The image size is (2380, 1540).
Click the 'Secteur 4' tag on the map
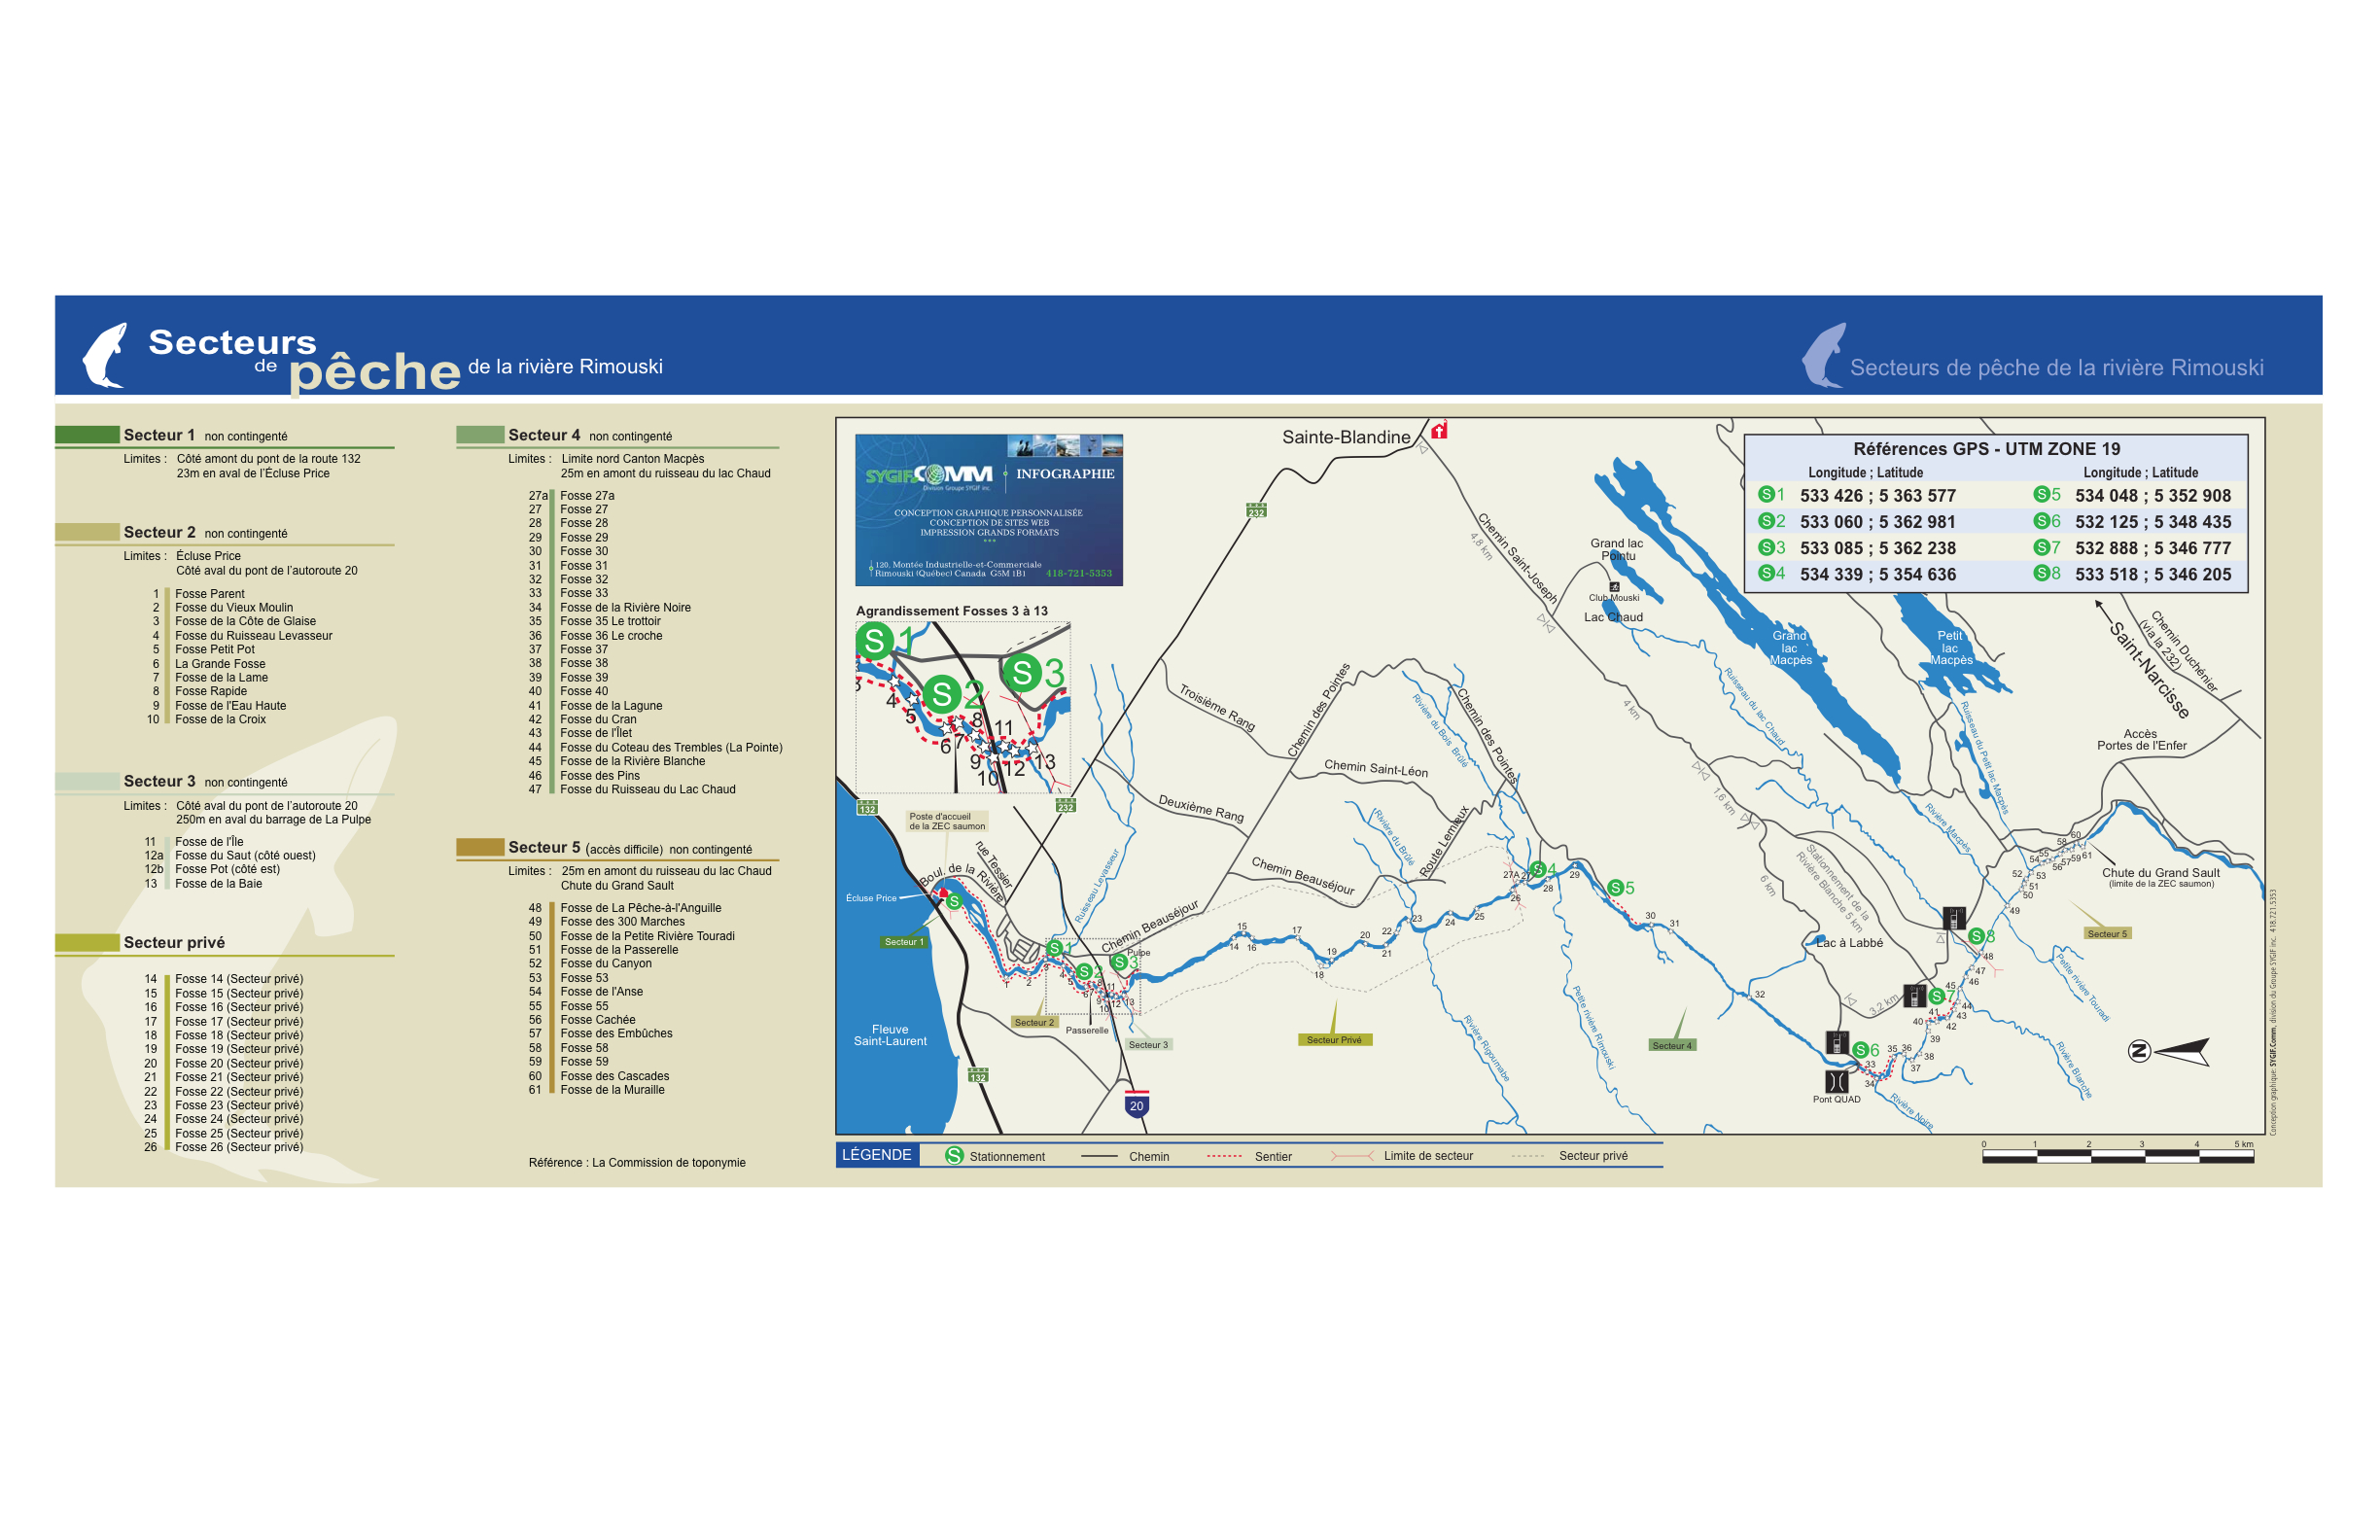point(1672,1046)
